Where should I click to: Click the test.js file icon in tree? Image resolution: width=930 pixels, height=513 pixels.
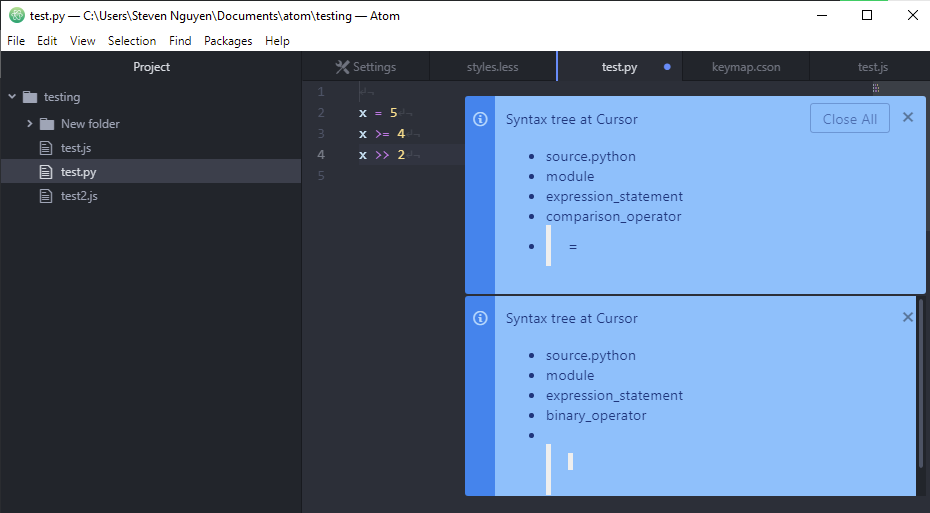(x=46, y=148)
